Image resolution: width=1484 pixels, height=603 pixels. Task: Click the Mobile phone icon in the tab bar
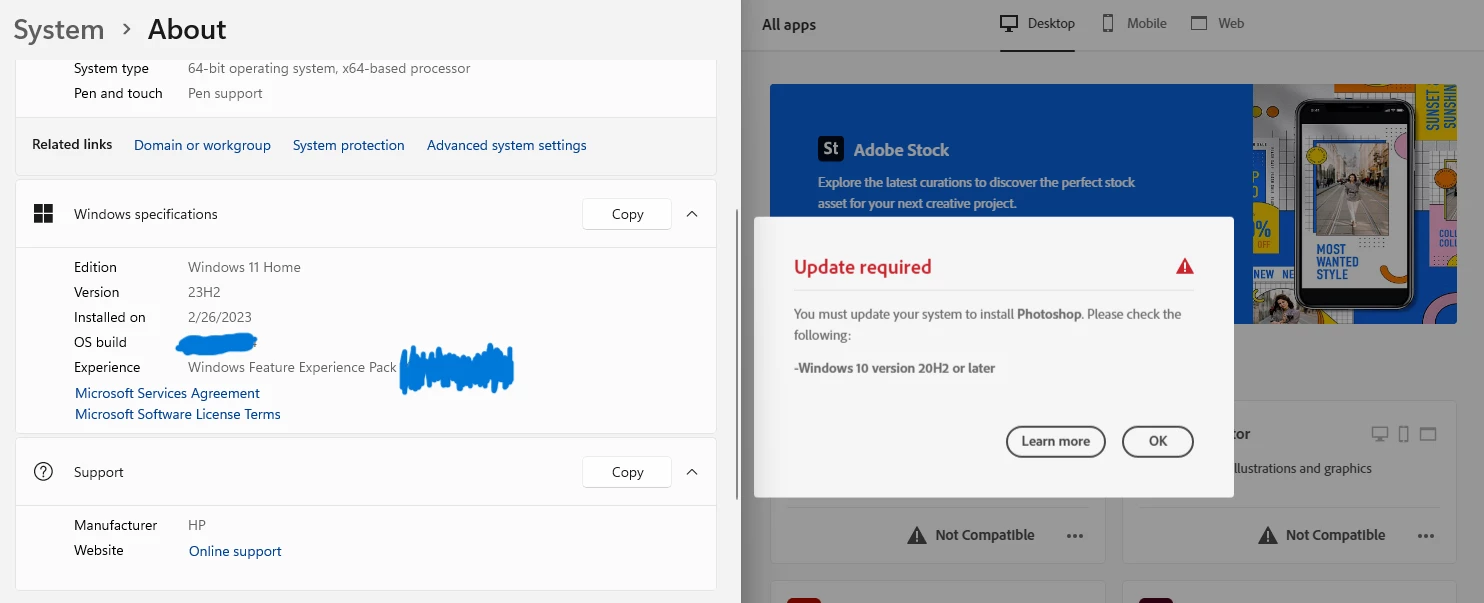coord(1108,23)
